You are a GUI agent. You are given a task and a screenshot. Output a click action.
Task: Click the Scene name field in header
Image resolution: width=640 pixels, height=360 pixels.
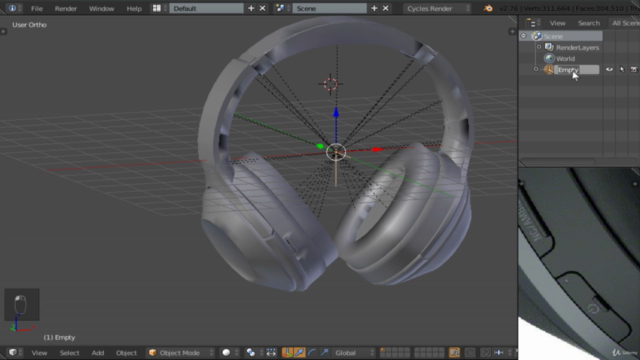coord(329,8)
